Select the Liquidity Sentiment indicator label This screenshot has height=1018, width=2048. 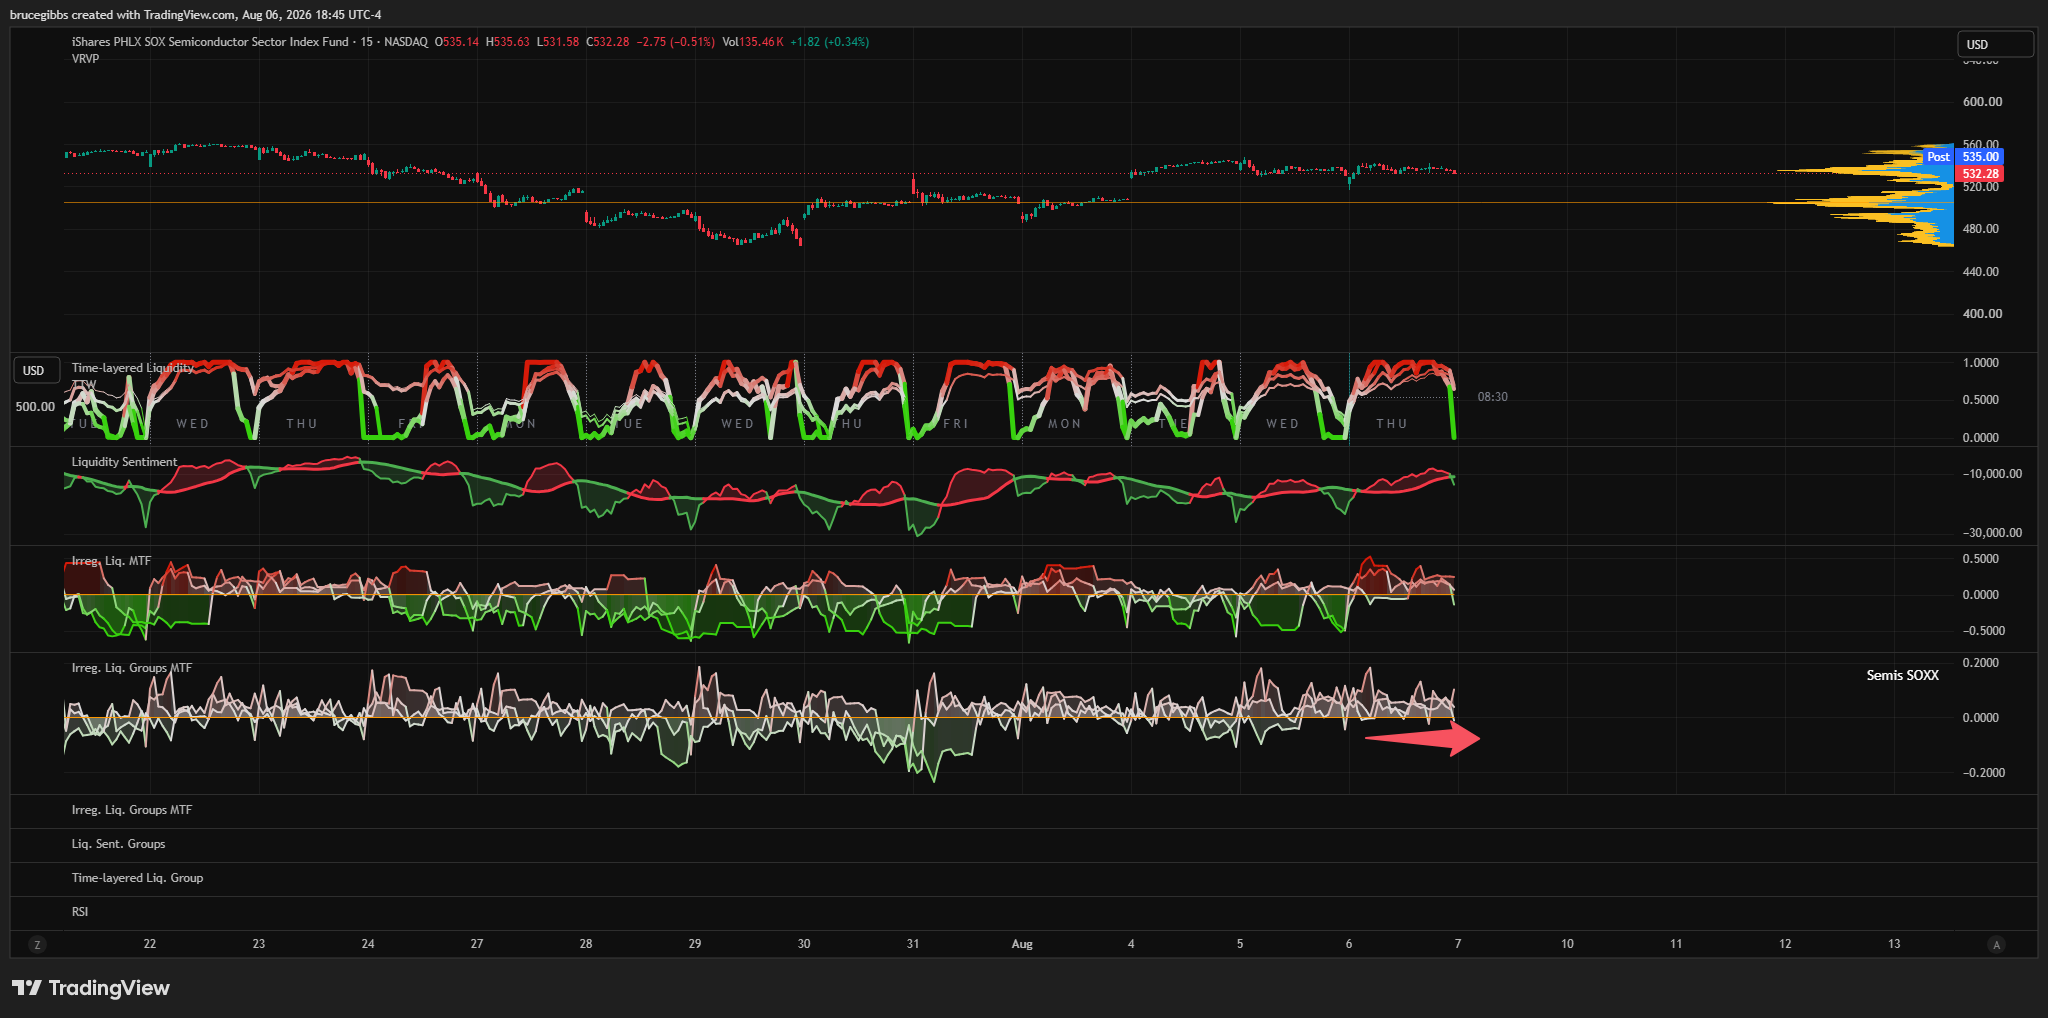click(x=125, y=462)
